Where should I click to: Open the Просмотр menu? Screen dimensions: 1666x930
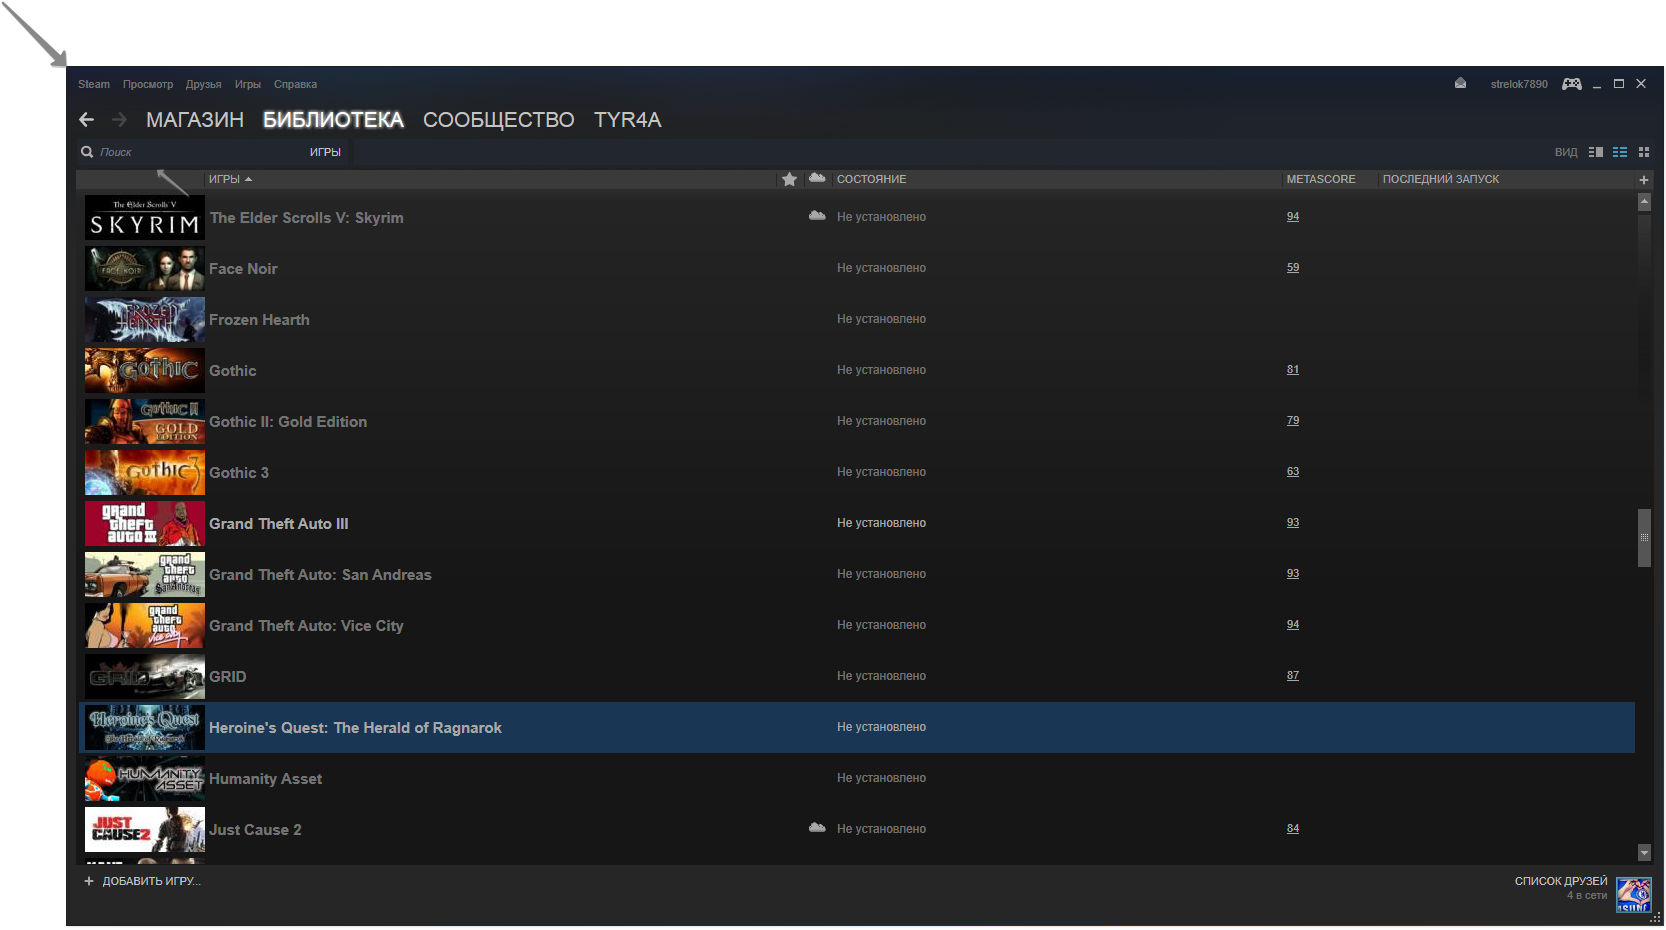tap(148, 84)
